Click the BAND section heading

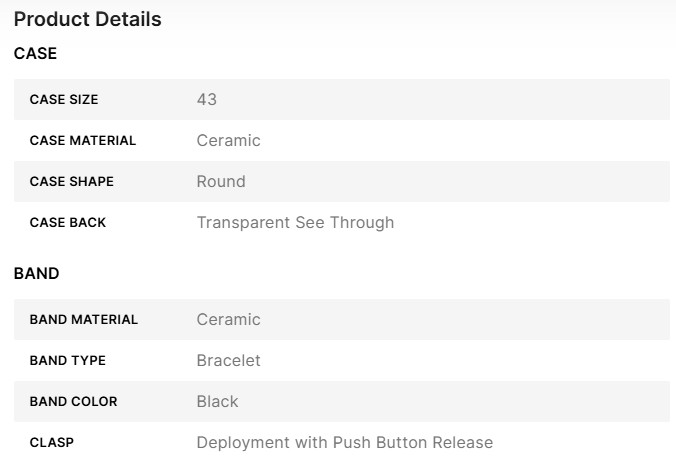tap(37, 273)
